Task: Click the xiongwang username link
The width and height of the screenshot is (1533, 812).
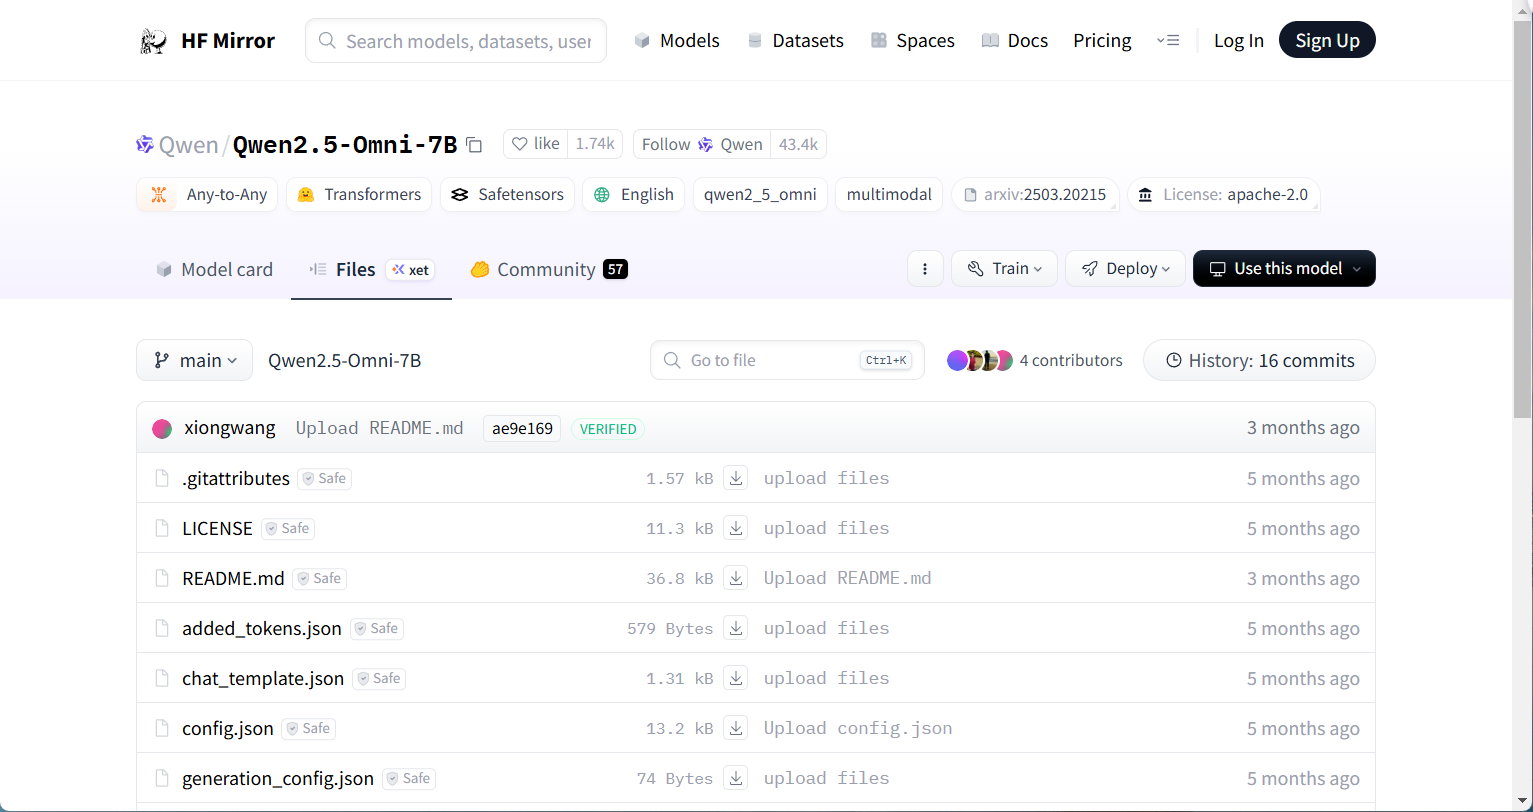Action: pos(230,428)
